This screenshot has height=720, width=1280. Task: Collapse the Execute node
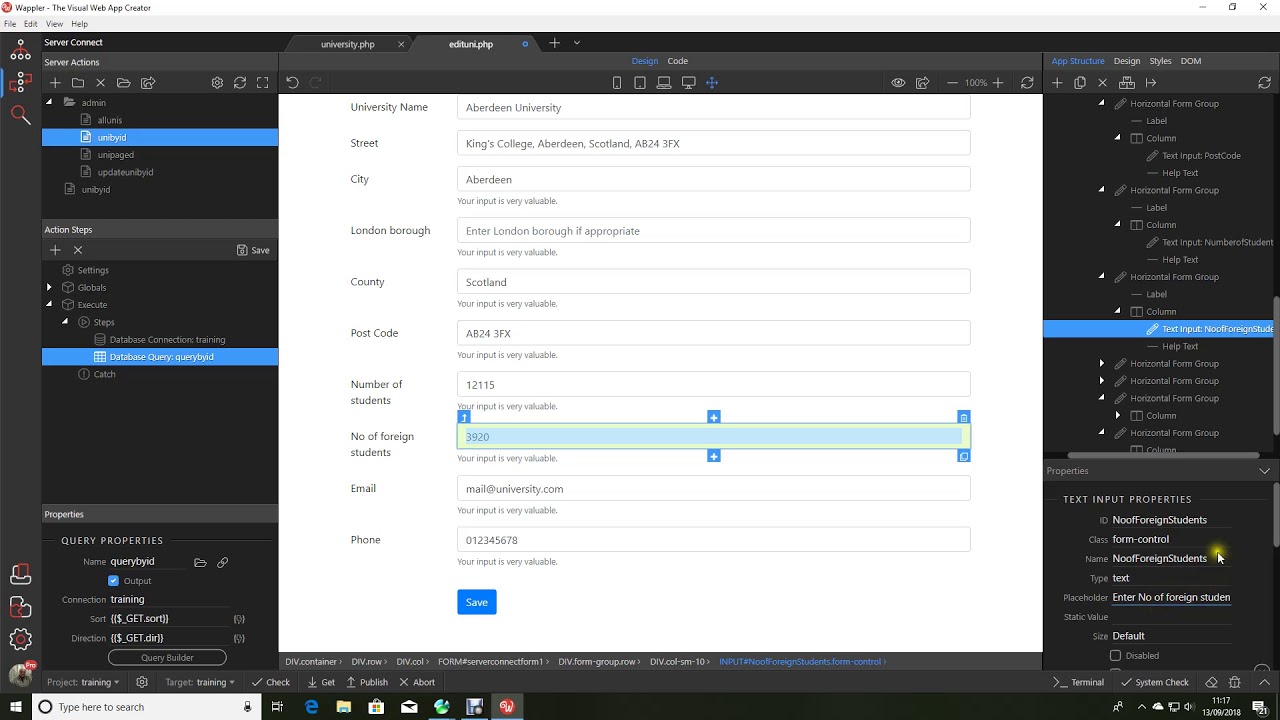pos(49,305)
